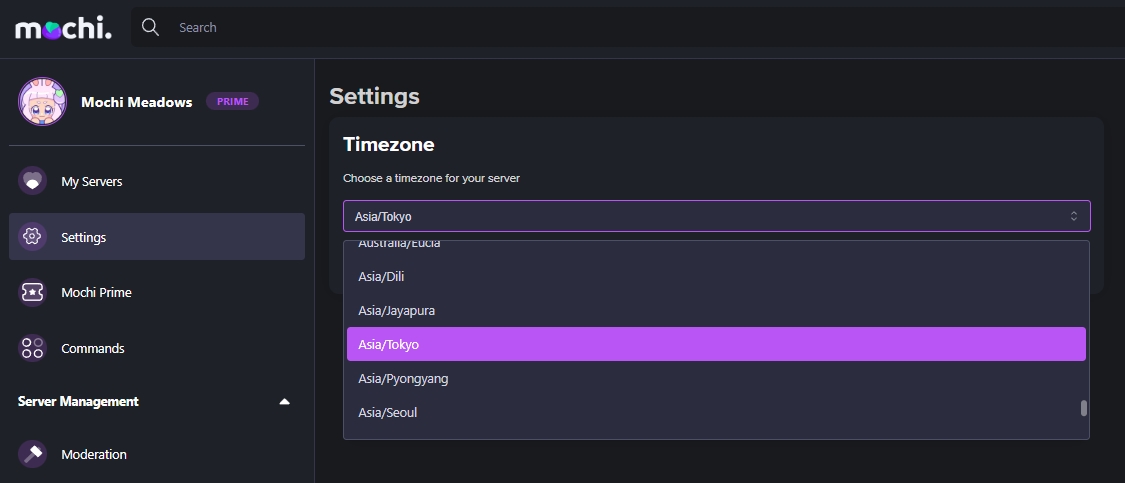Pick Asia/Seoul from the list
The height and width of the screenshot is (483, 1125).
coord(387,412)
